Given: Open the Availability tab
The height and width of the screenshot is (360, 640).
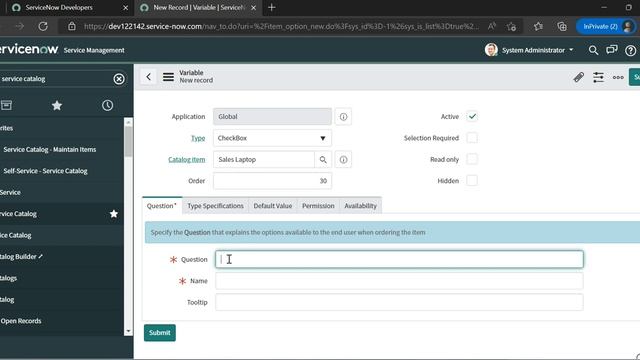Looking at the screenshot, I should (360, 206).
